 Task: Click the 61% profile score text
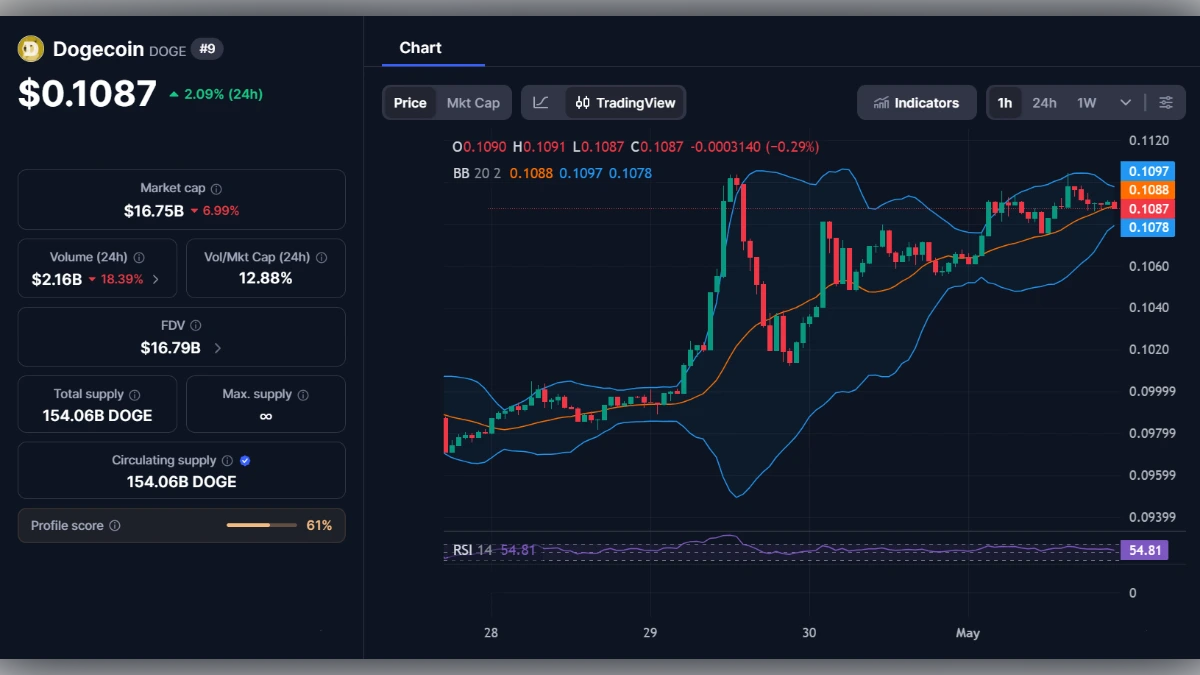(x=319, y=526)
